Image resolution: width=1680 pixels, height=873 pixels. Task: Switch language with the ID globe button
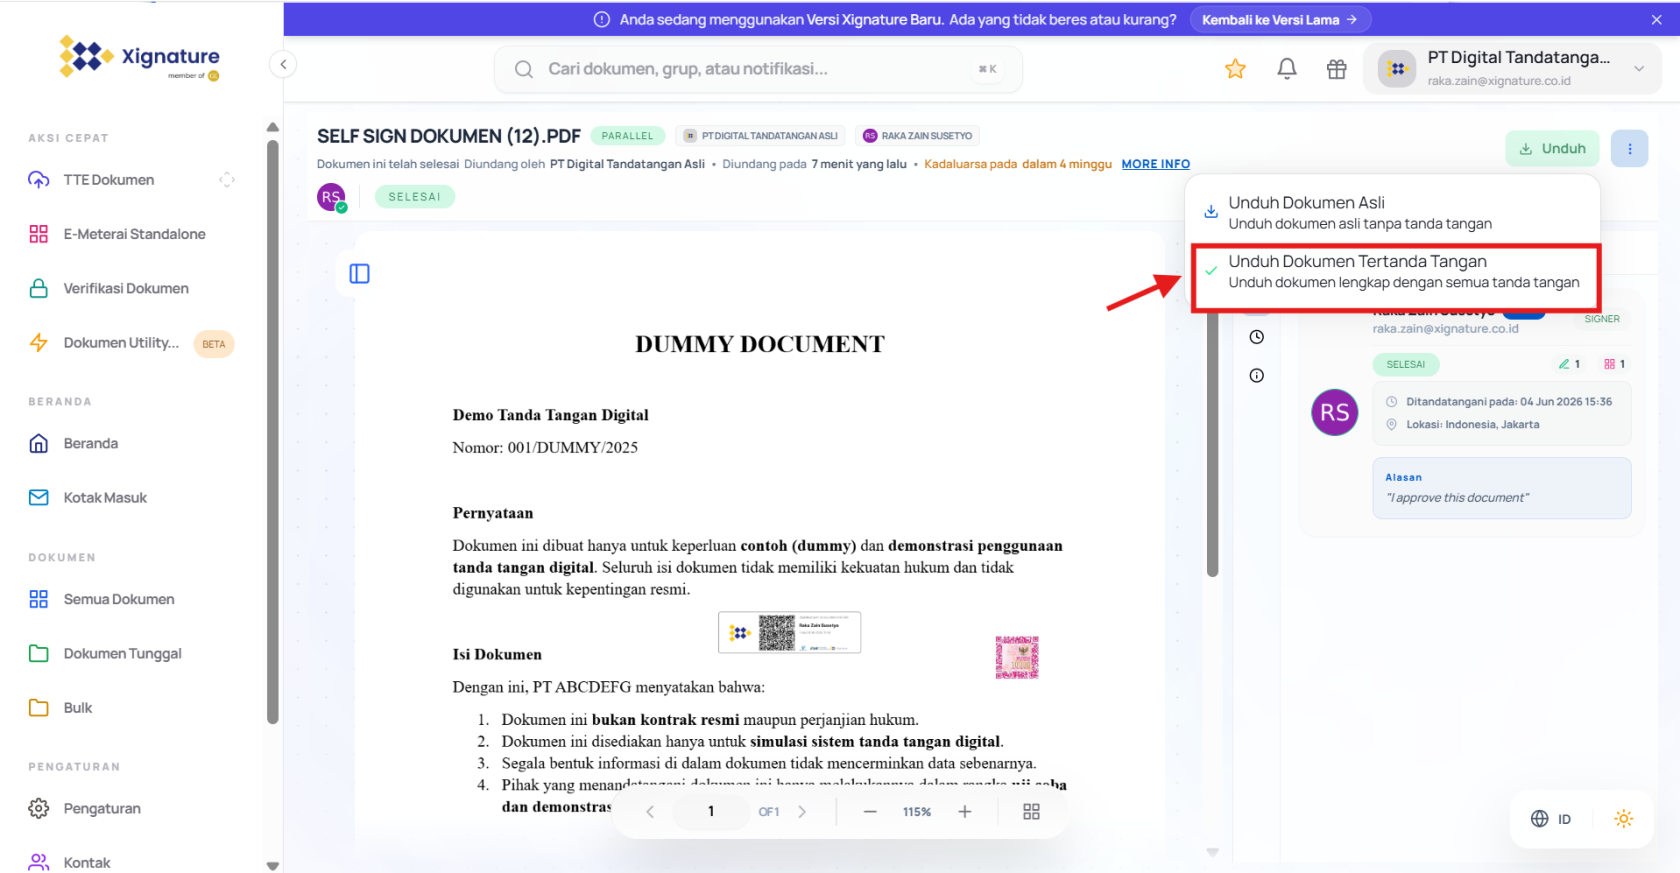(x=1551, y=819)
